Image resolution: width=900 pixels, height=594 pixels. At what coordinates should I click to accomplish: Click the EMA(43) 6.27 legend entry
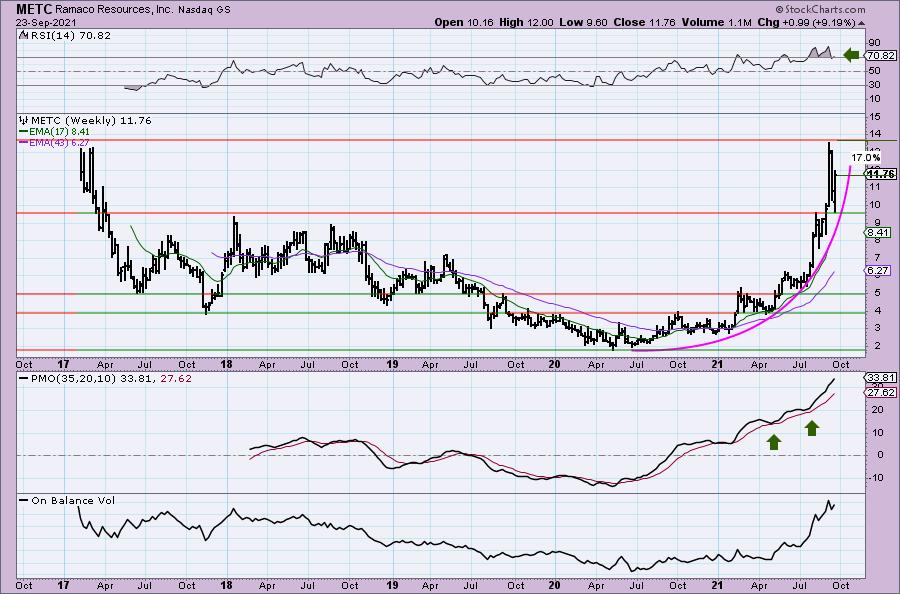[55, 142]
